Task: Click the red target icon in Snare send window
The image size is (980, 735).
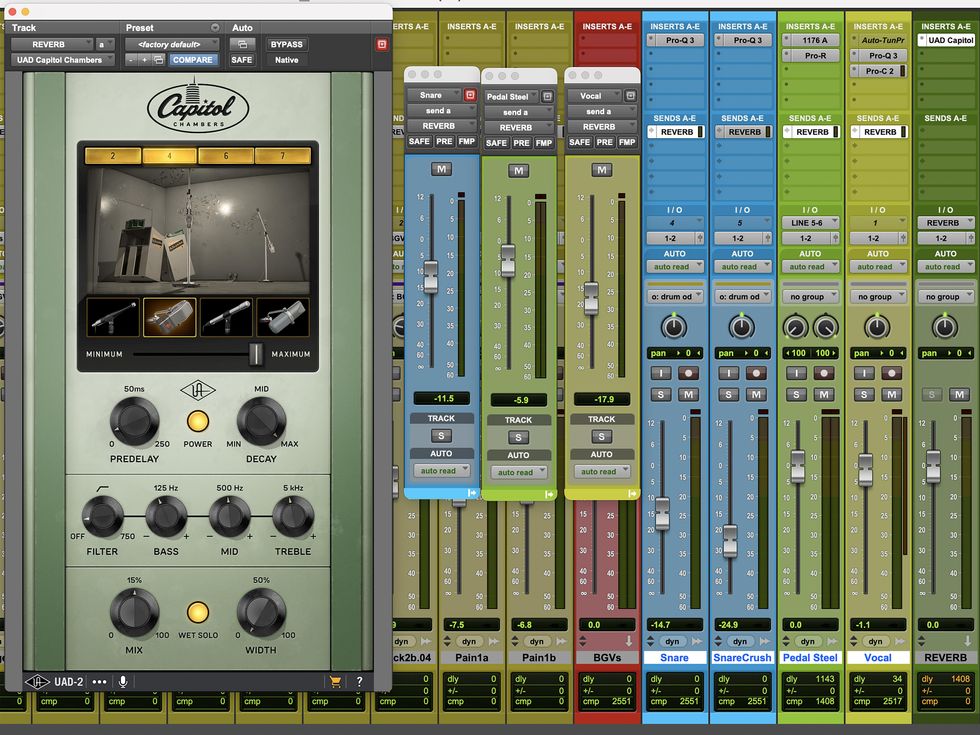Action: tap(470, 95)
